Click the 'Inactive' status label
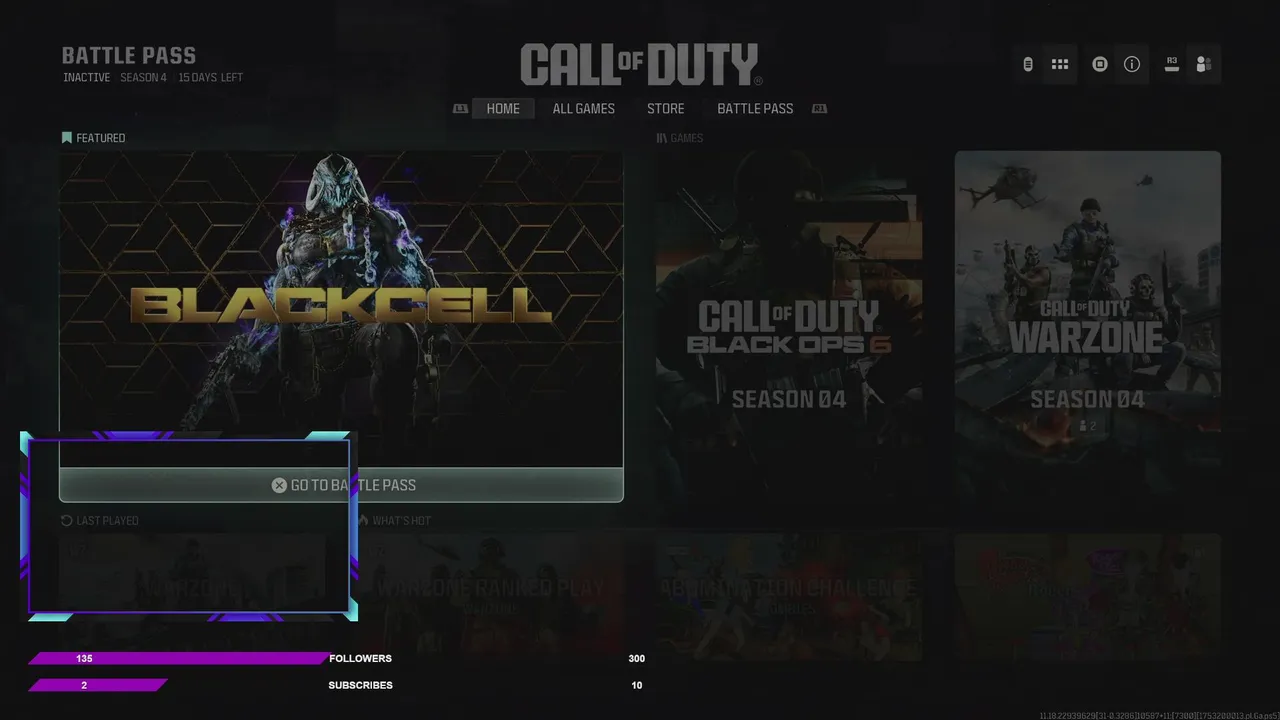The width and height of the screenshot is (1280, 720). click(87, 77)
